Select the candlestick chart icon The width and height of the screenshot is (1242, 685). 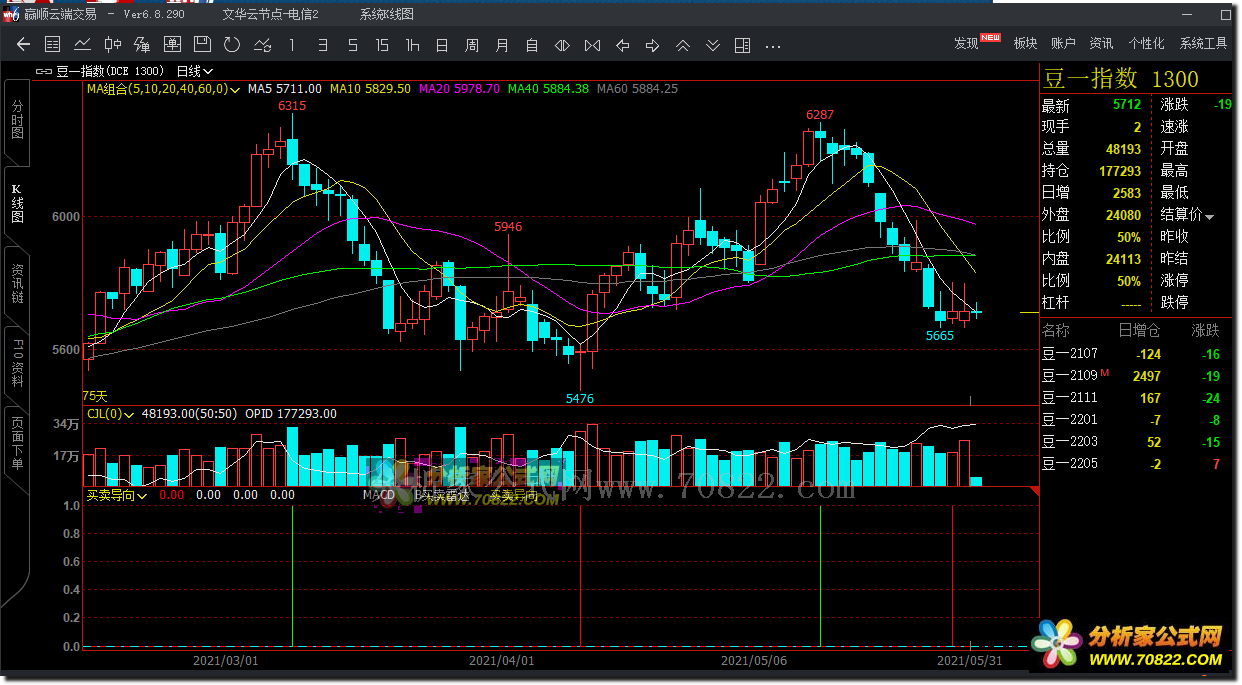click(x=113, y=45)
